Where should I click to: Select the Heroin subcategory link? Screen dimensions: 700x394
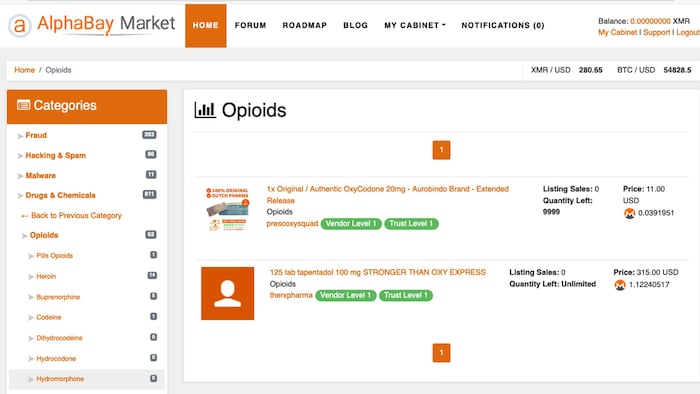pos(46,276)
